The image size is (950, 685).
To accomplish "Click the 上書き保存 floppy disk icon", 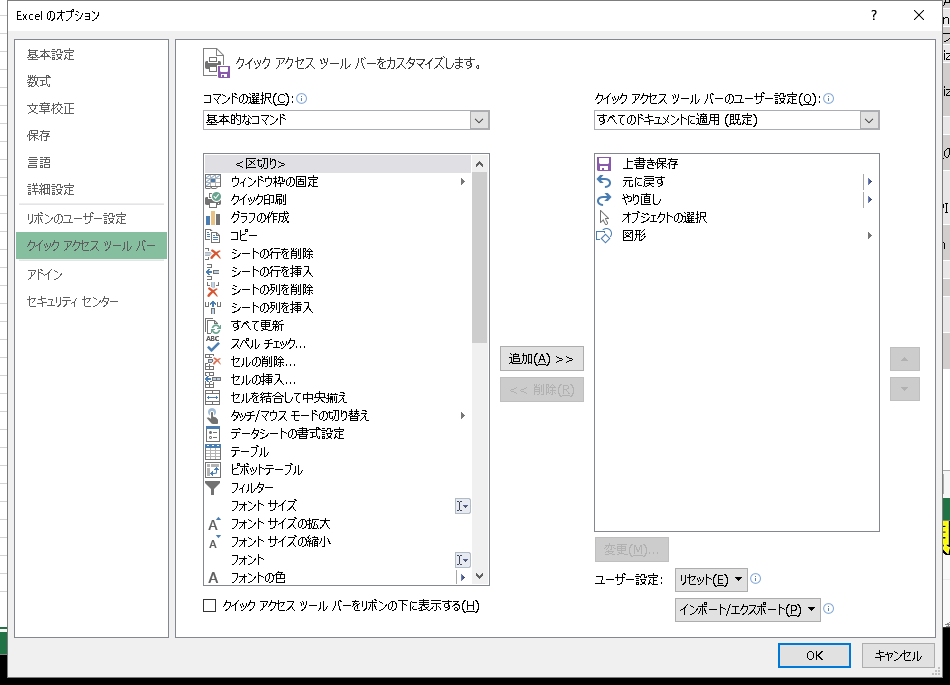I will (604, 164).
